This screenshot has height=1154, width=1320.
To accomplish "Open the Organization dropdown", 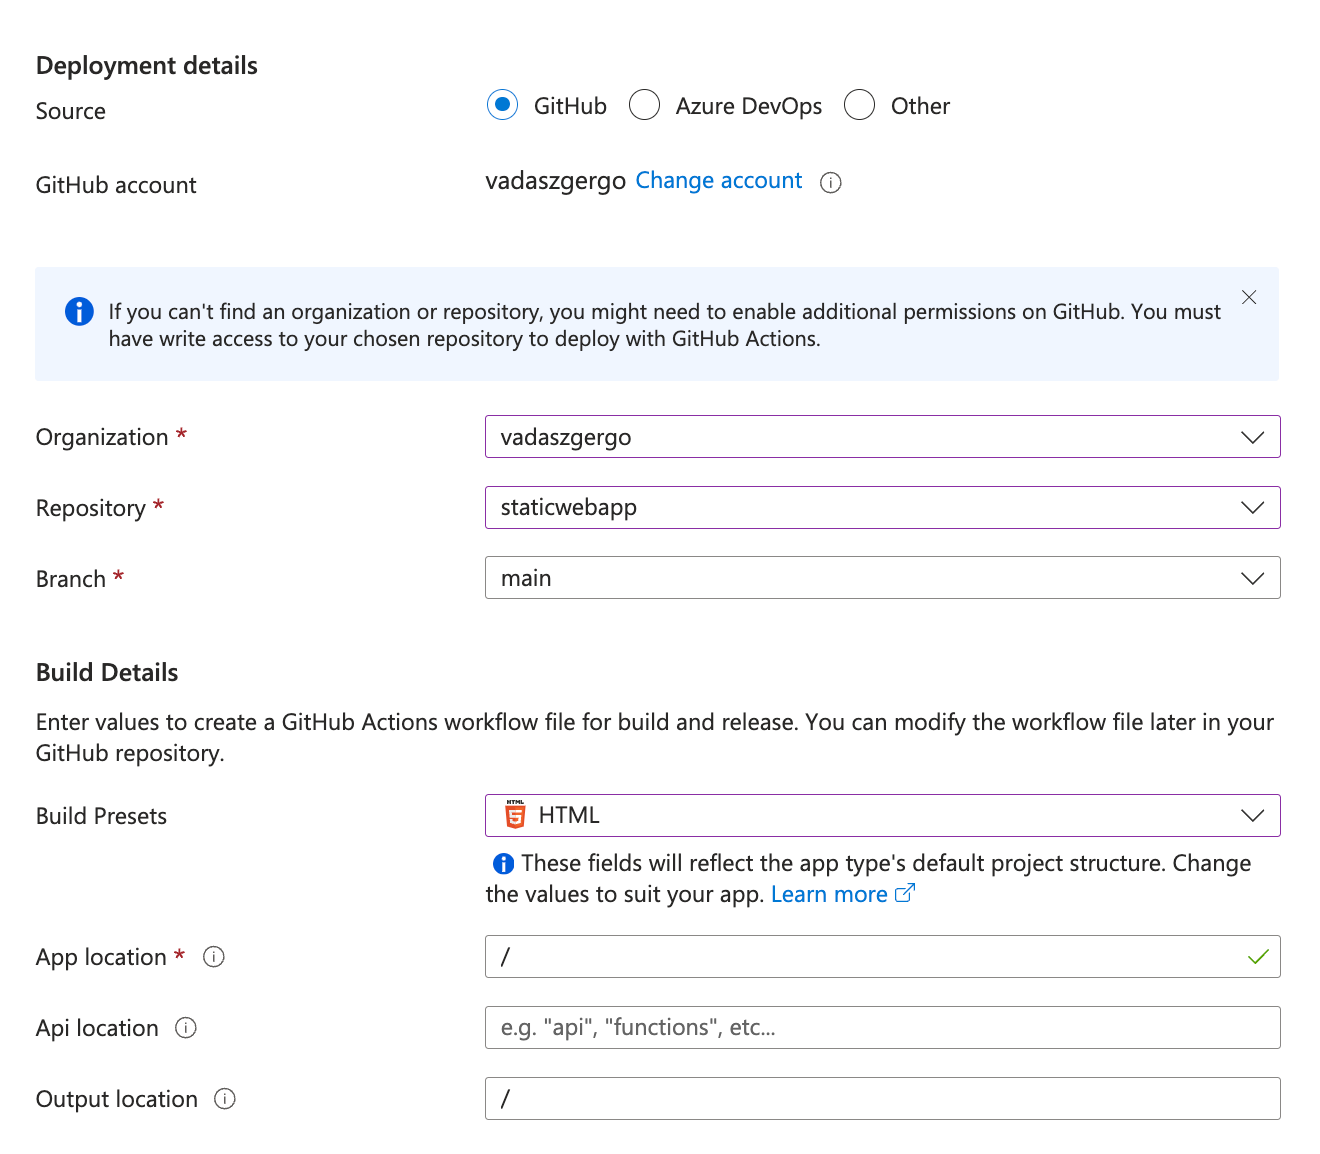I will pos(882,437).
